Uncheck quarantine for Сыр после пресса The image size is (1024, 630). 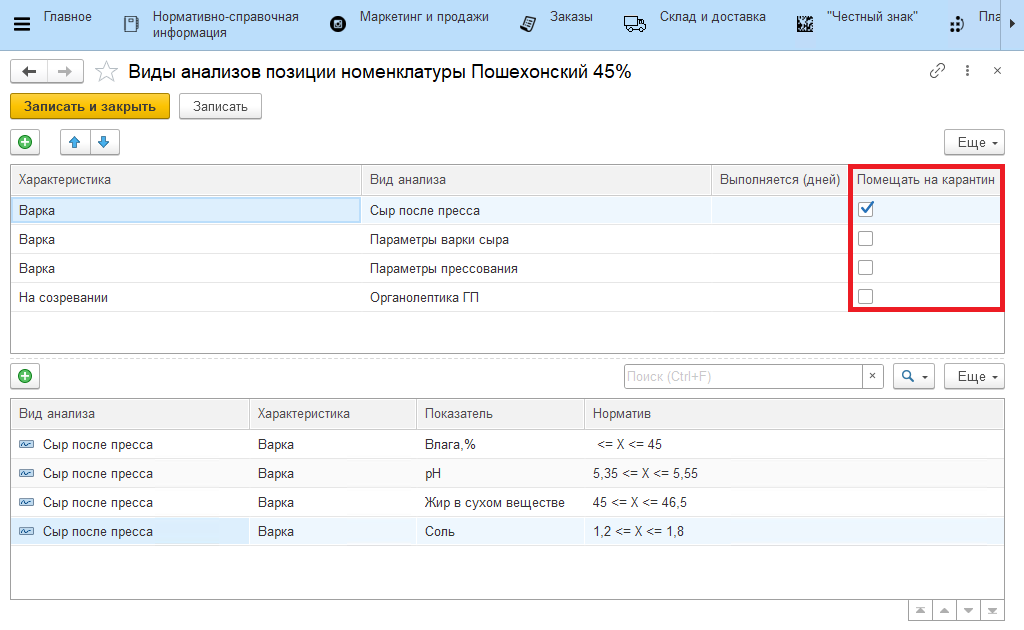point(866,210)
